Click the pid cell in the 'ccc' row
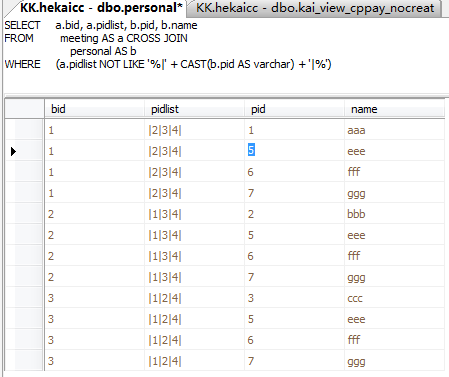The width and height of the screenshot is (449, 377). (295, 298)
